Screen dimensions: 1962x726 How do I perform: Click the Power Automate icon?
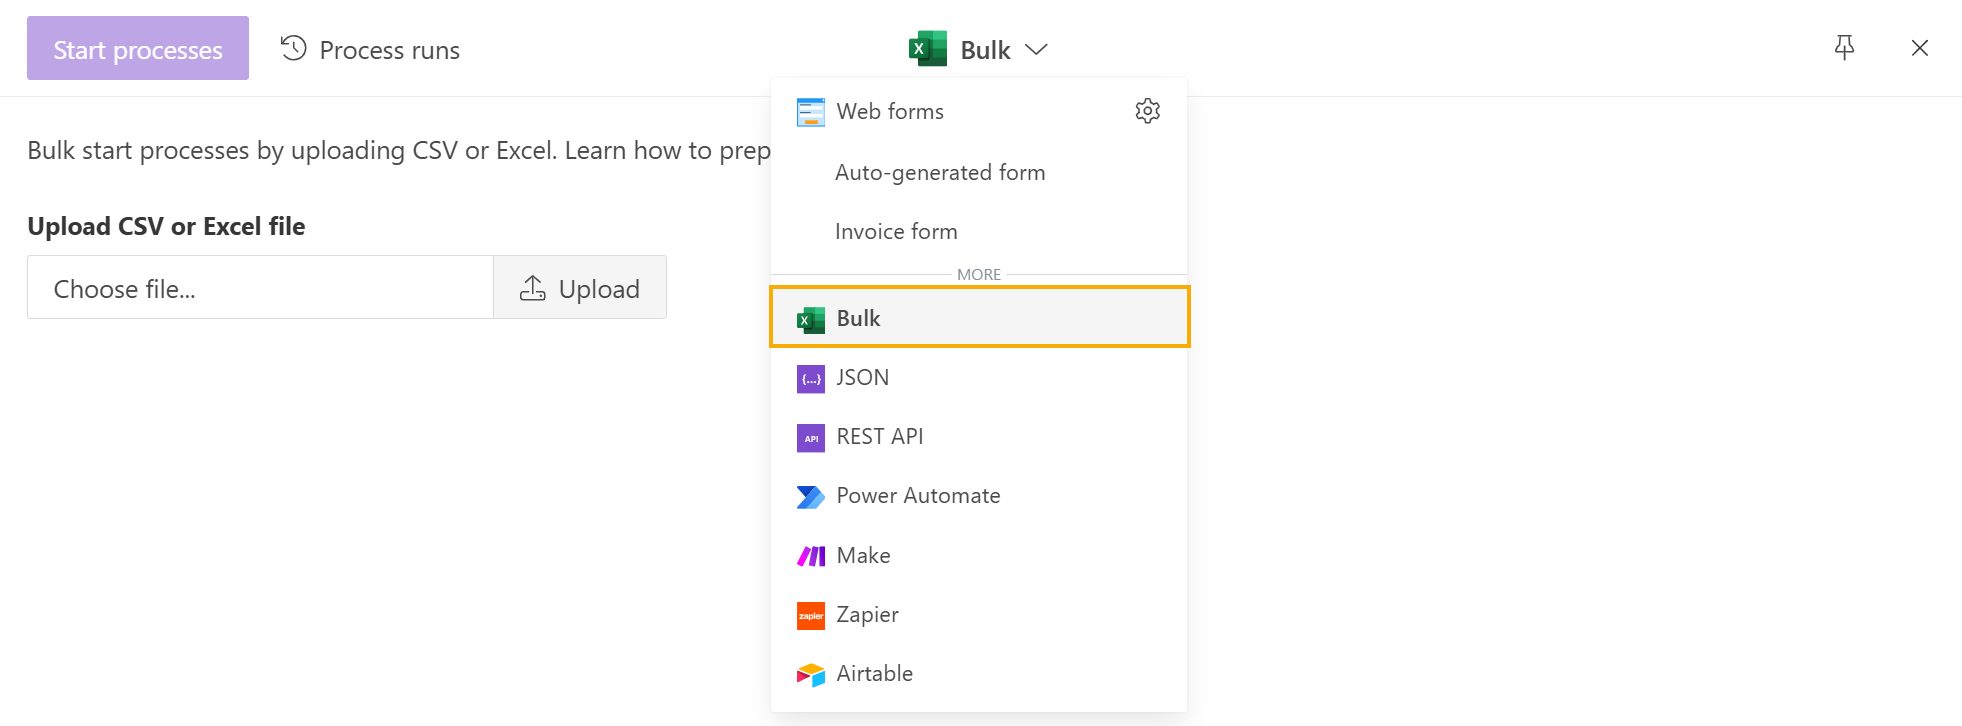pyautogui.click(x=811, y=497)
